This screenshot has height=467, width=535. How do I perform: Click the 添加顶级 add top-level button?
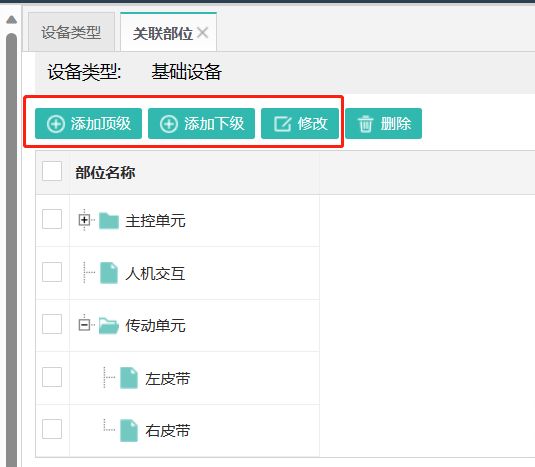point(88,123)
